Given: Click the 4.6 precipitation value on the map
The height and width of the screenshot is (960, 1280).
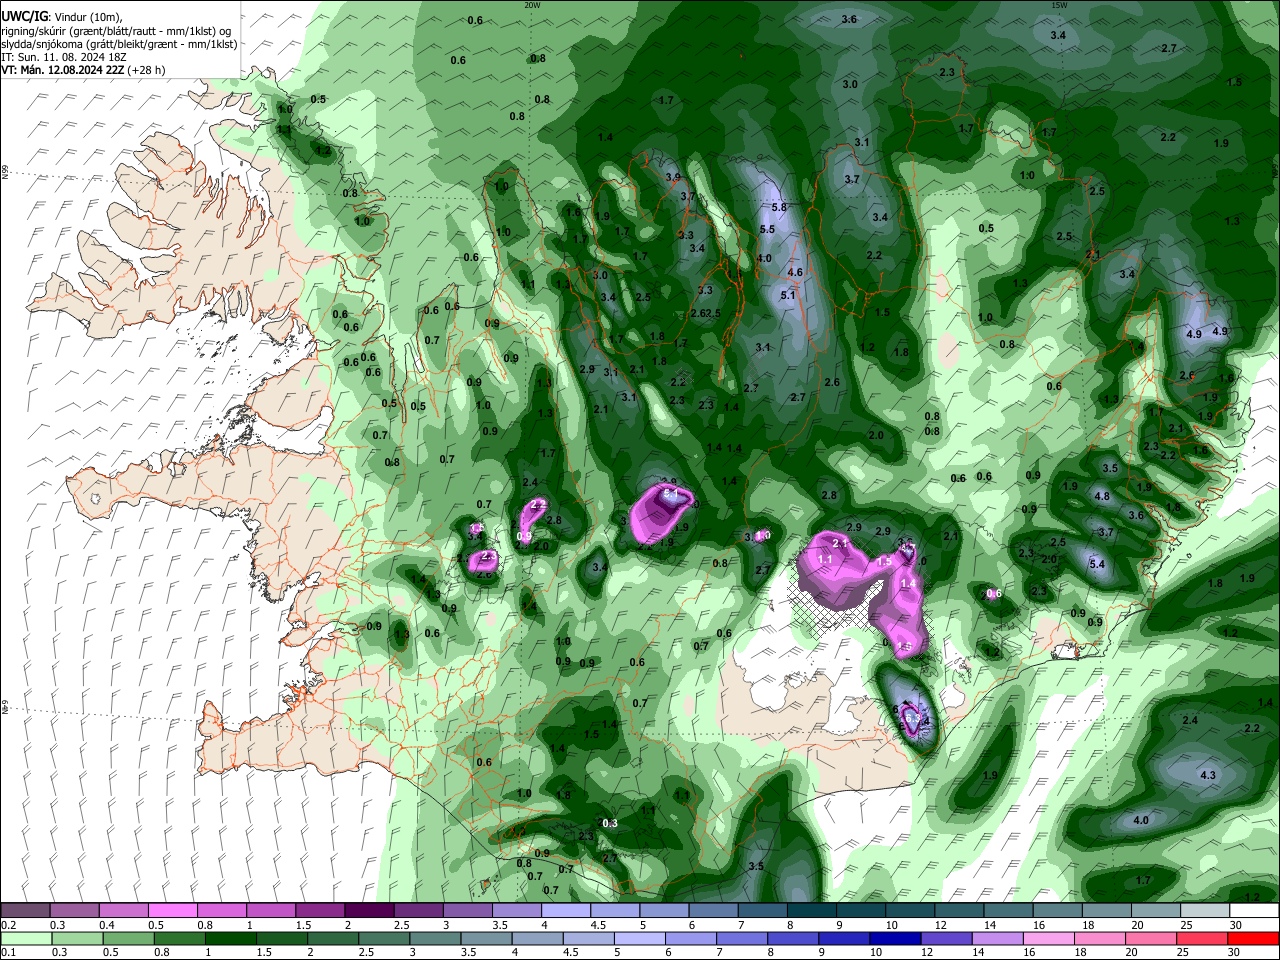Looking at the screenshot, I should coord(796,272).
